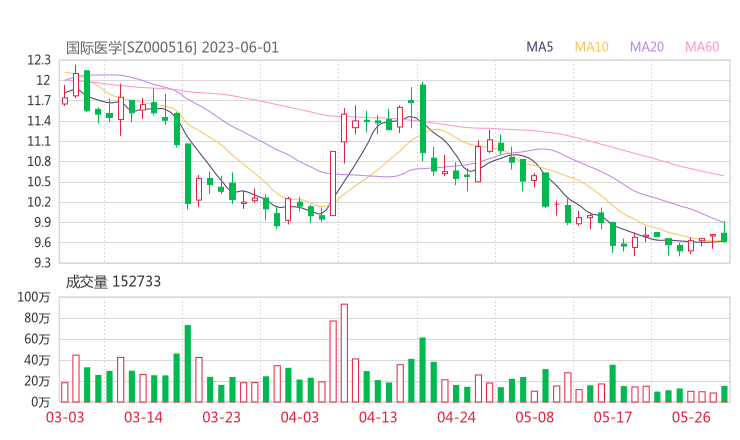Click the MA60 legend label
Screen dimensions: 740x440
coord(702,47)
